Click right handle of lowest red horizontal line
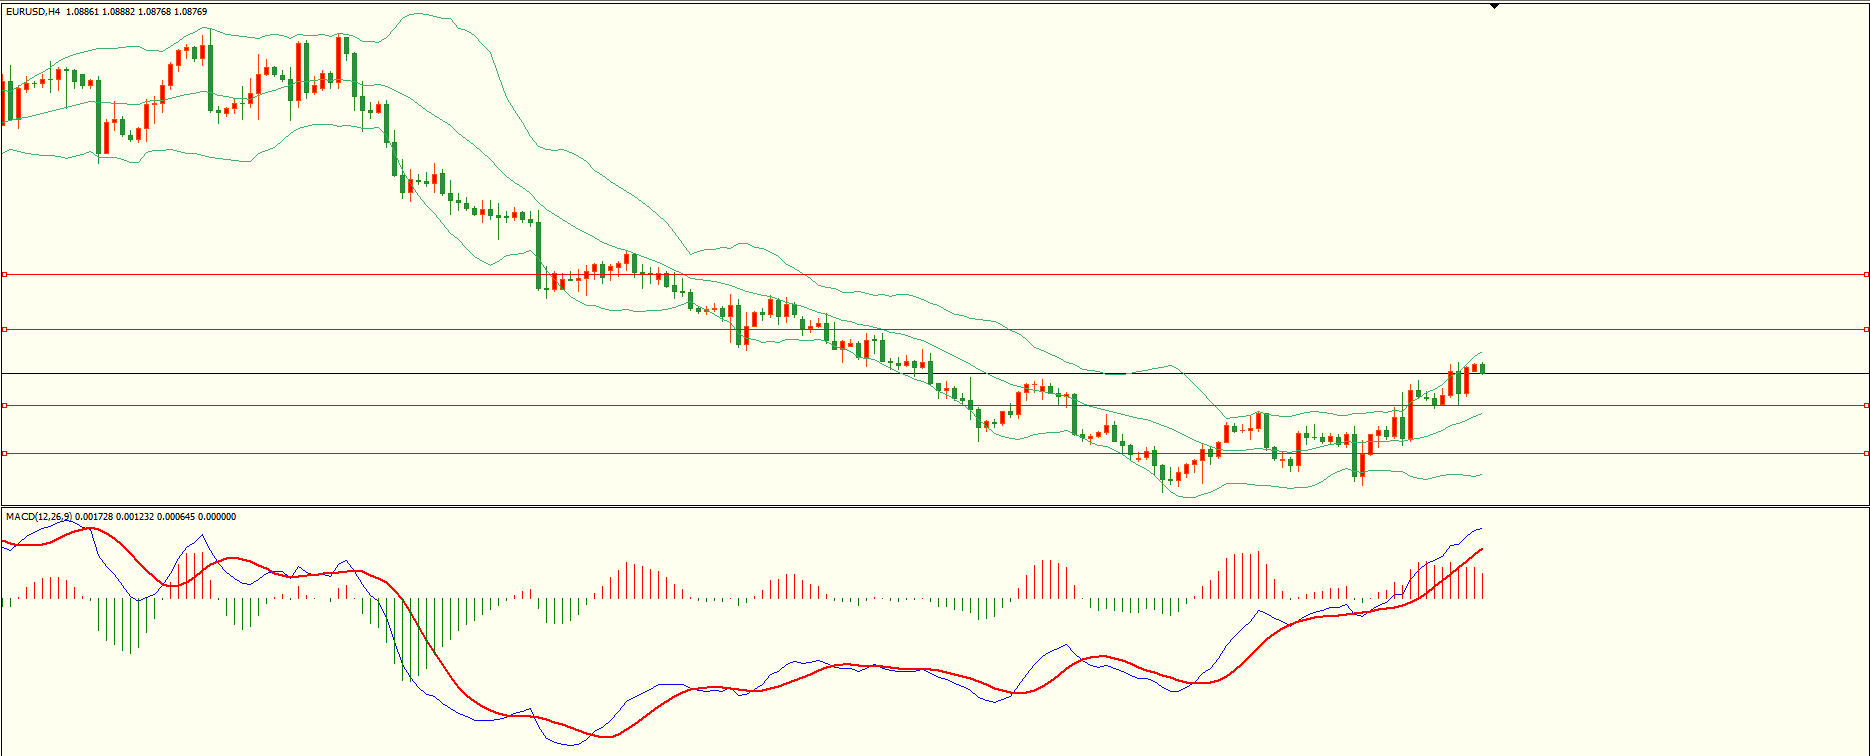Screen dimensions: 1870x756 1866,453
